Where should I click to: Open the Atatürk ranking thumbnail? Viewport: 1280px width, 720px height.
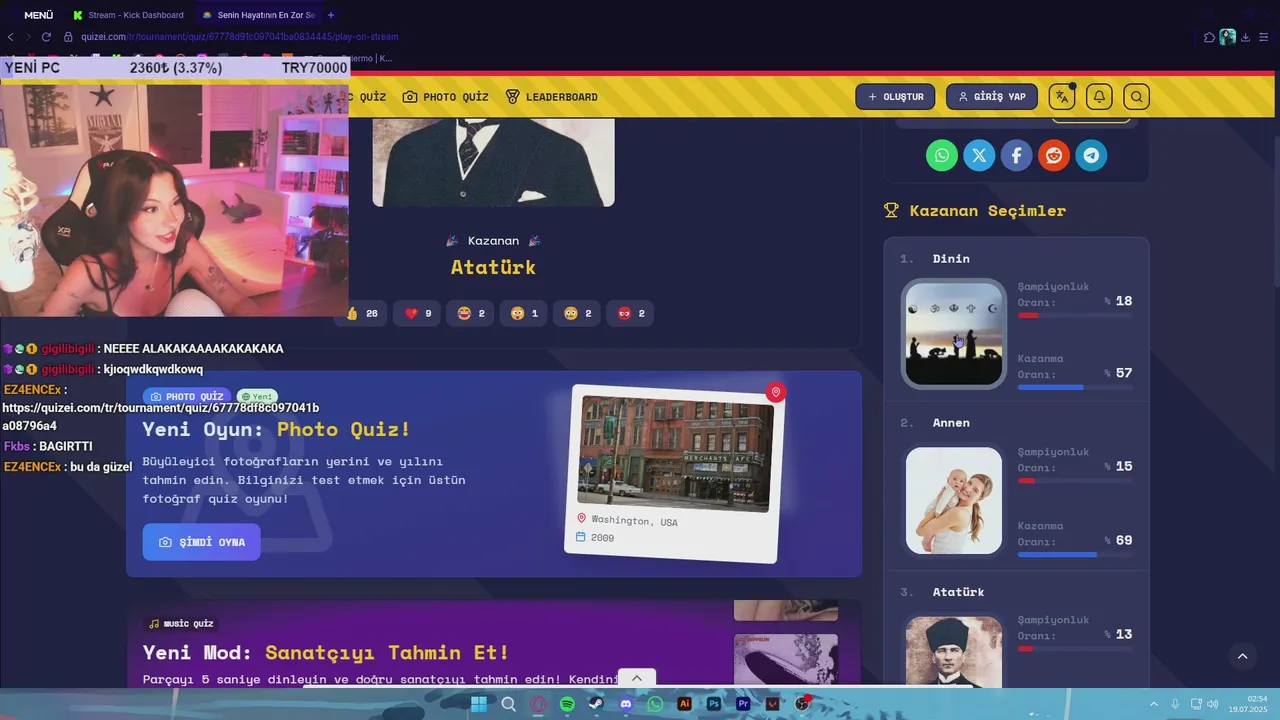[954, 651]
